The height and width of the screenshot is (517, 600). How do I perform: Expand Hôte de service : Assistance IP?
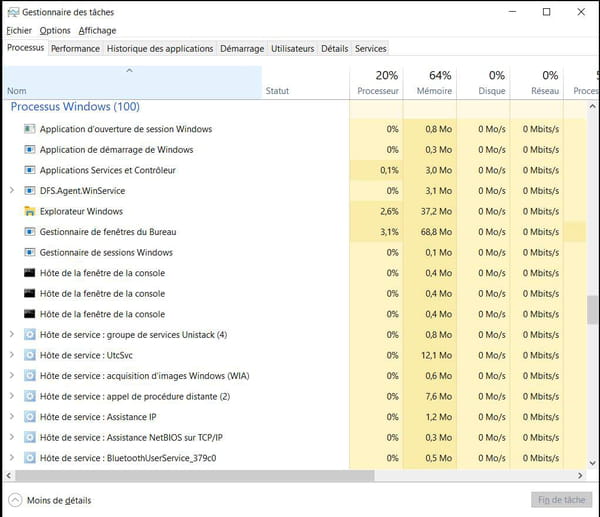click(x=12, y=416)
